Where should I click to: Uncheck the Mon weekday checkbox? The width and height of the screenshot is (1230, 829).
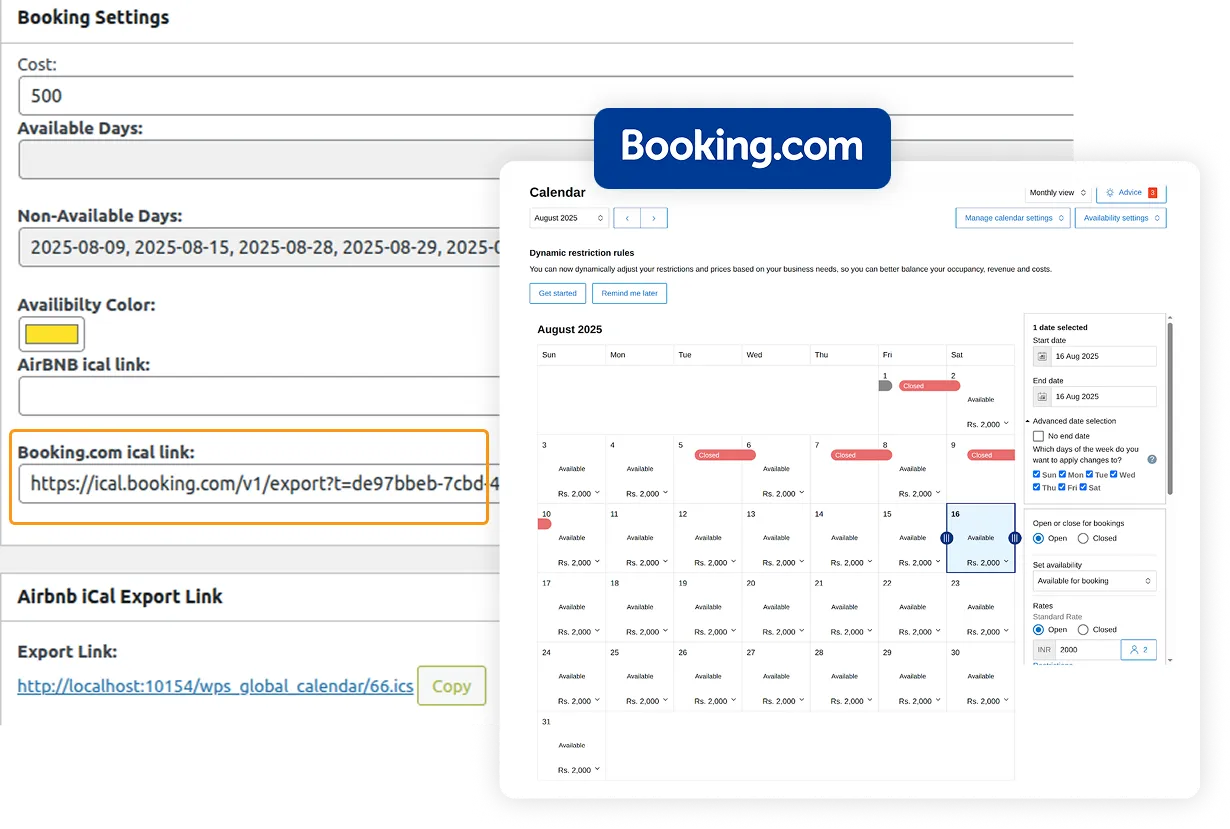pos(1062,474)
